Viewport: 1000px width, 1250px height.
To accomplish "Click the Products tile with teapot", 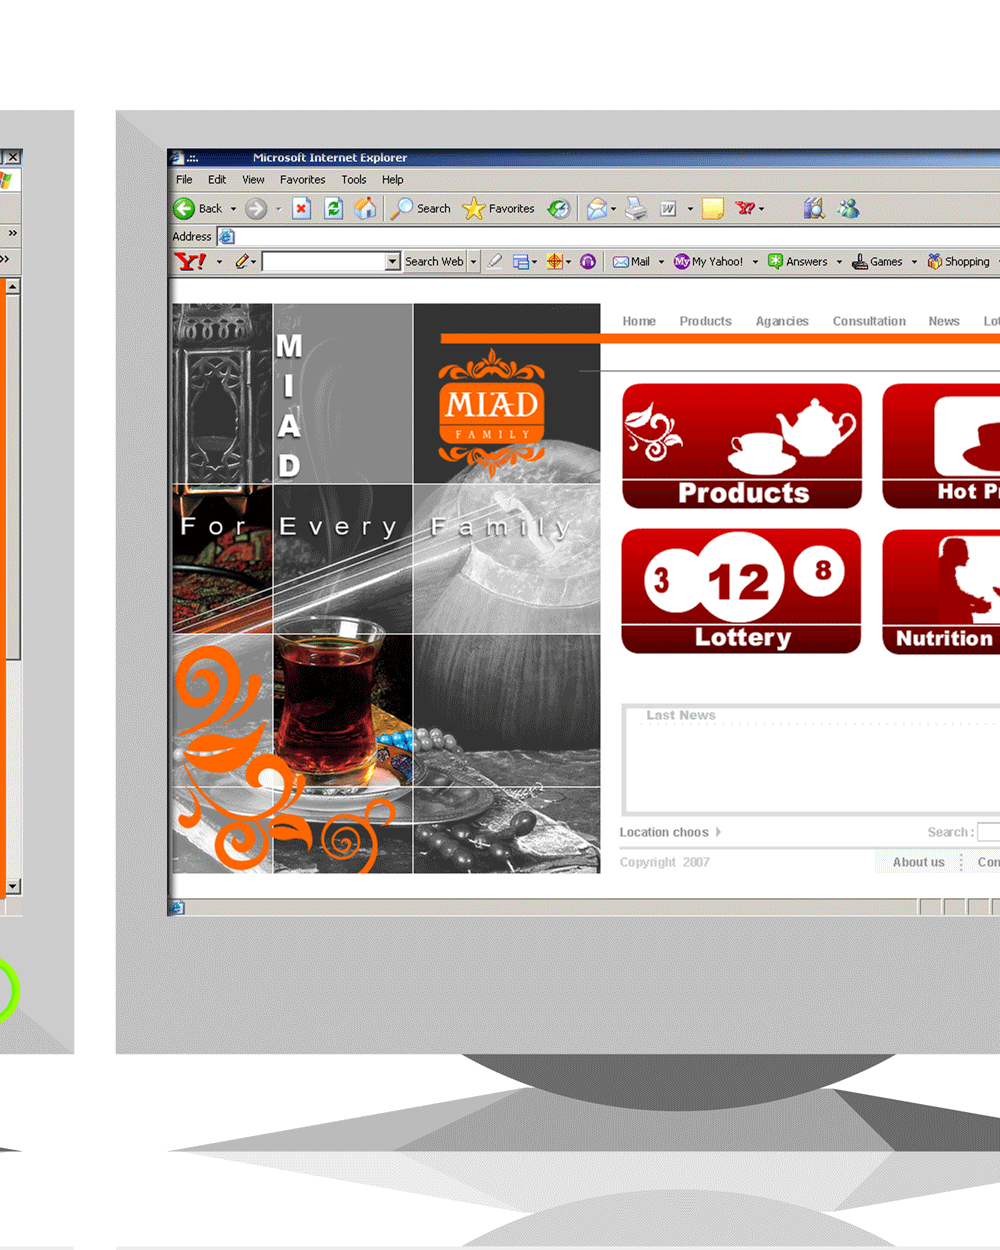I will pos(741,446).
